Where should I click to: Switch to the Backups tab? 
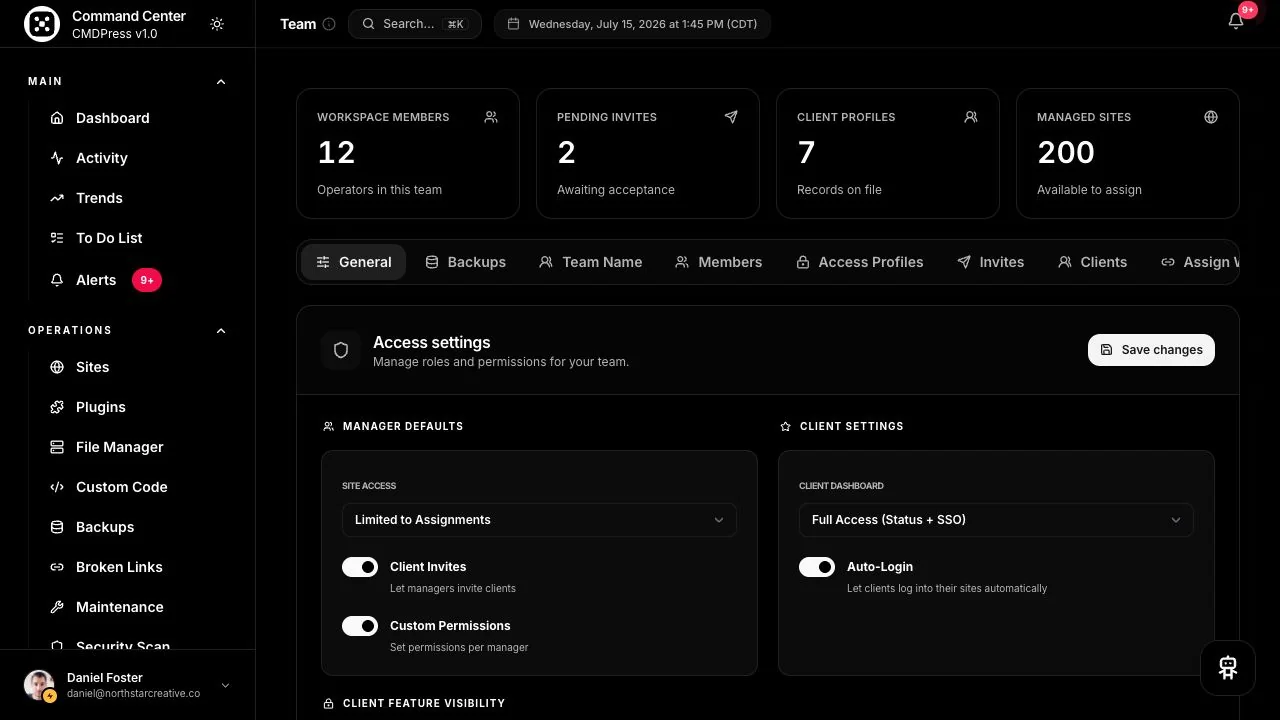click(x=466, y=262)
